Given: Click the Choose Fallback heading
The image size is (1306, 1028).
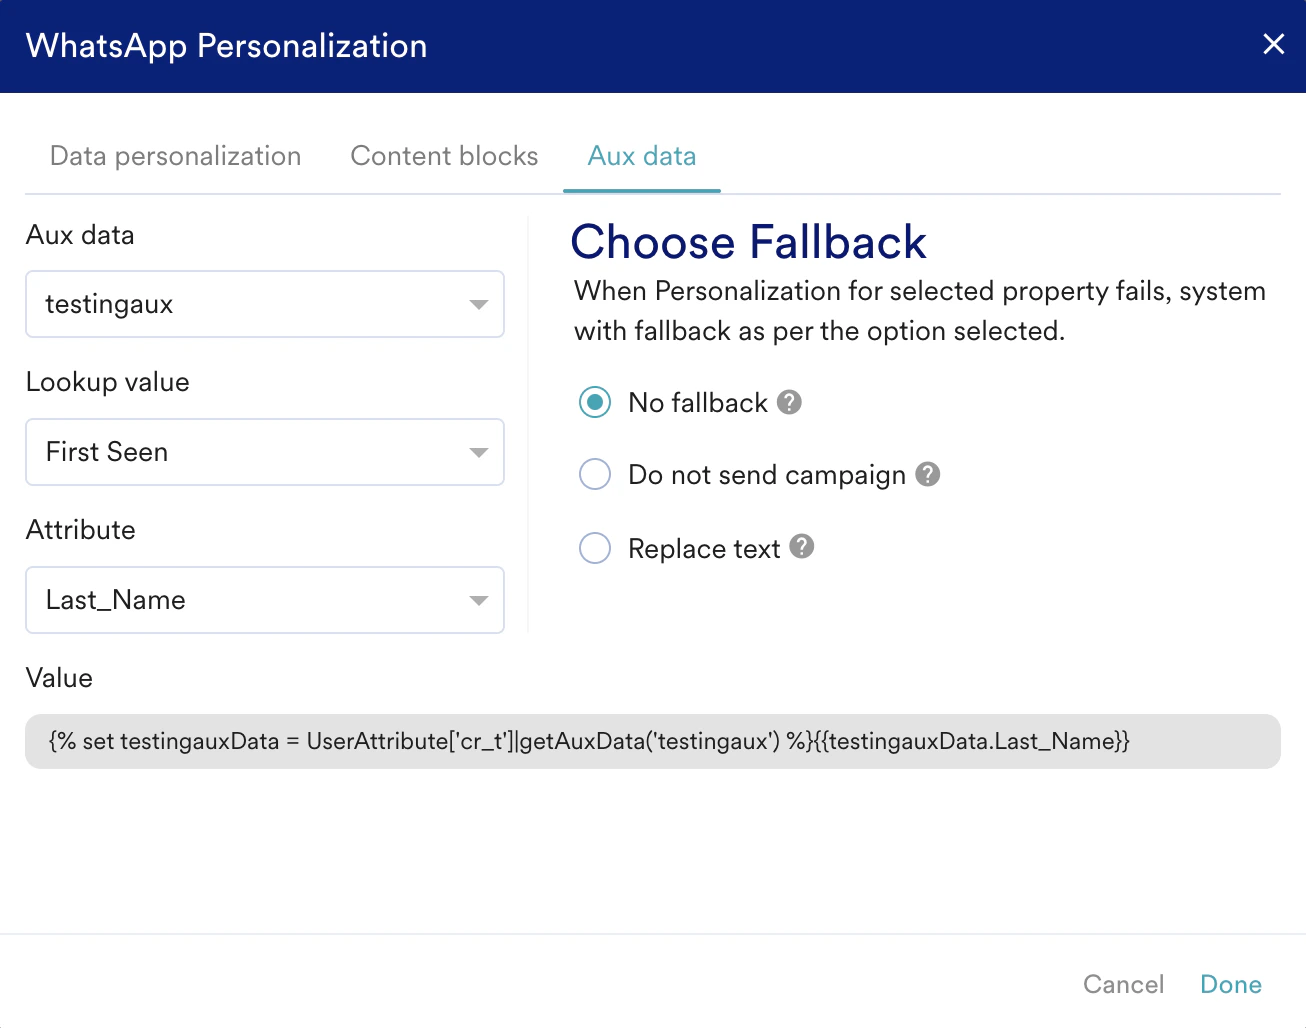Looking at the screenshot, I should pyautogui.click(x=748, y=242).
